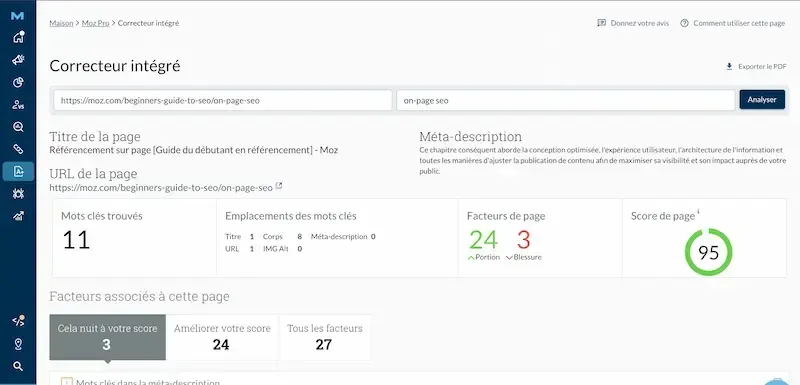
Task: Click the Moz Pro breadcrumb link
Action: point(95,23)
